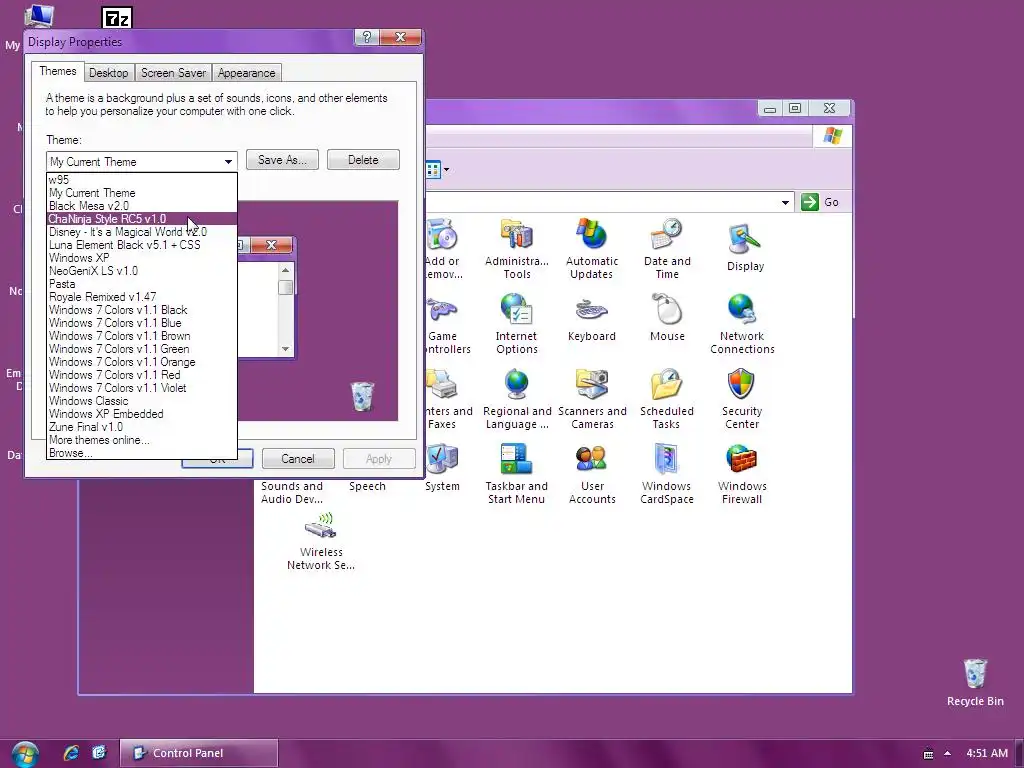Open Taskbar and Start Menu icon

(516, 474)
